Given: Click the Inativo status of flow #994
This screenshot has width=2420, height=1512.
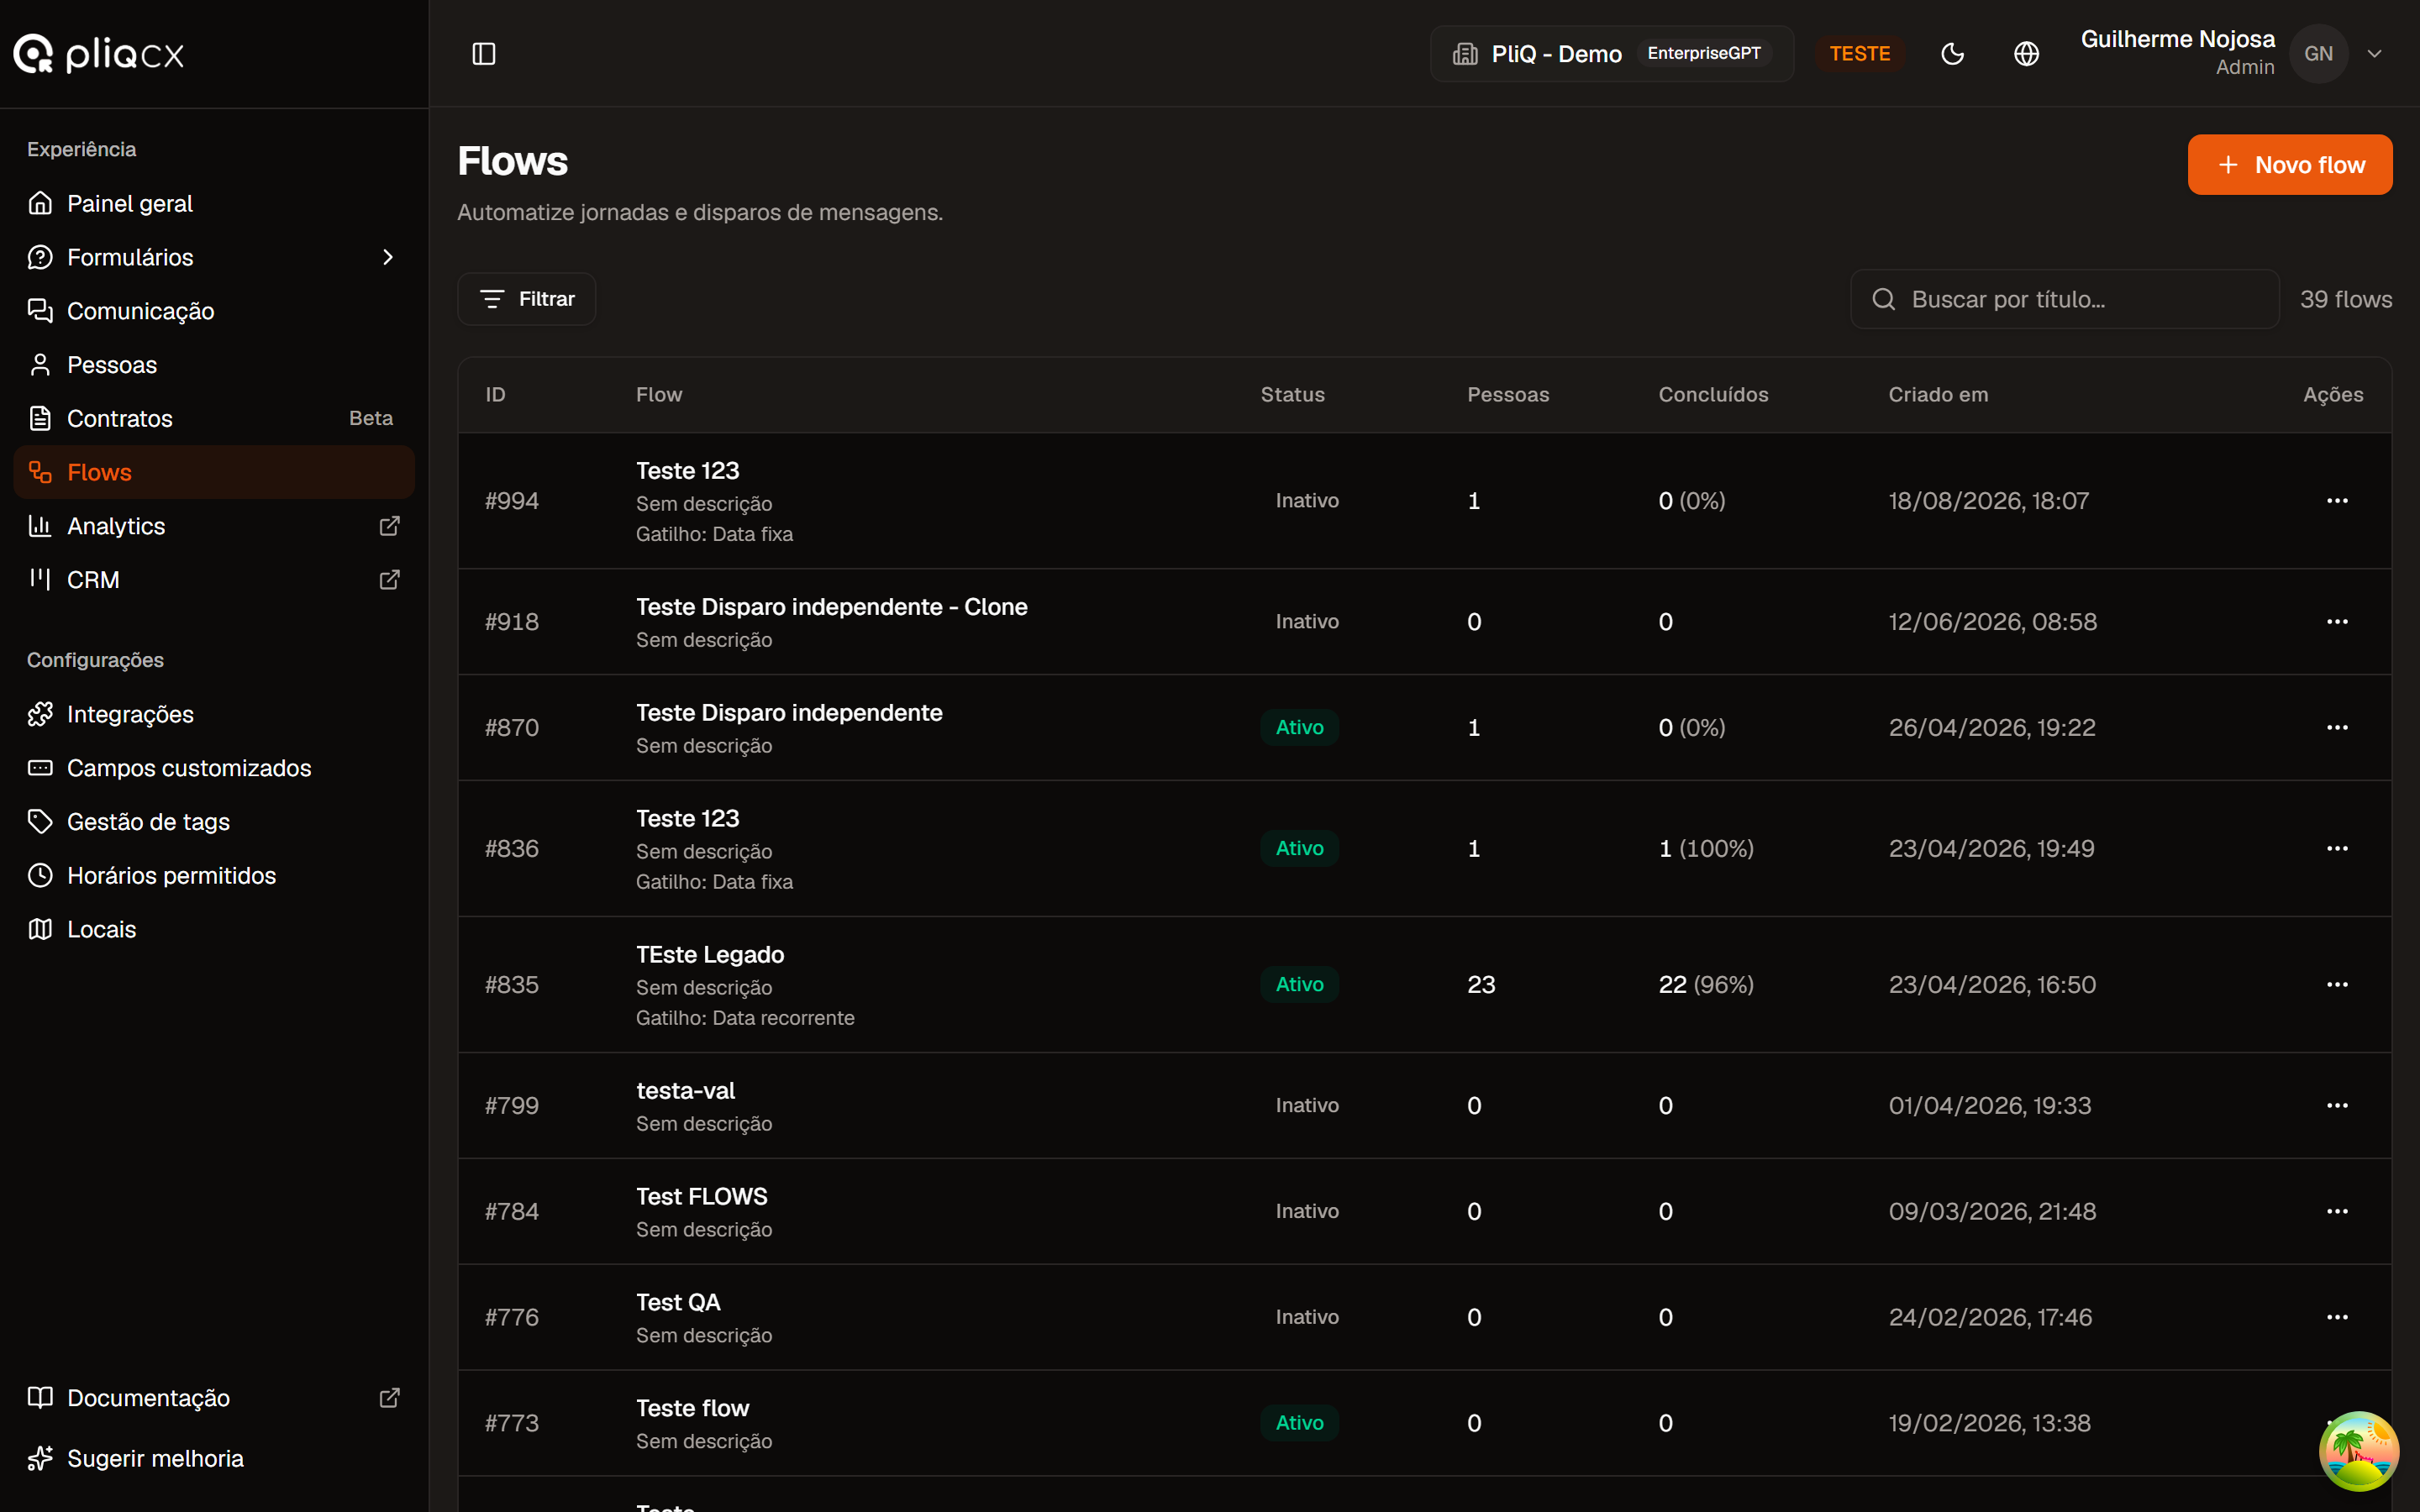Looking at the screenshot, I should pos(1307,501).
